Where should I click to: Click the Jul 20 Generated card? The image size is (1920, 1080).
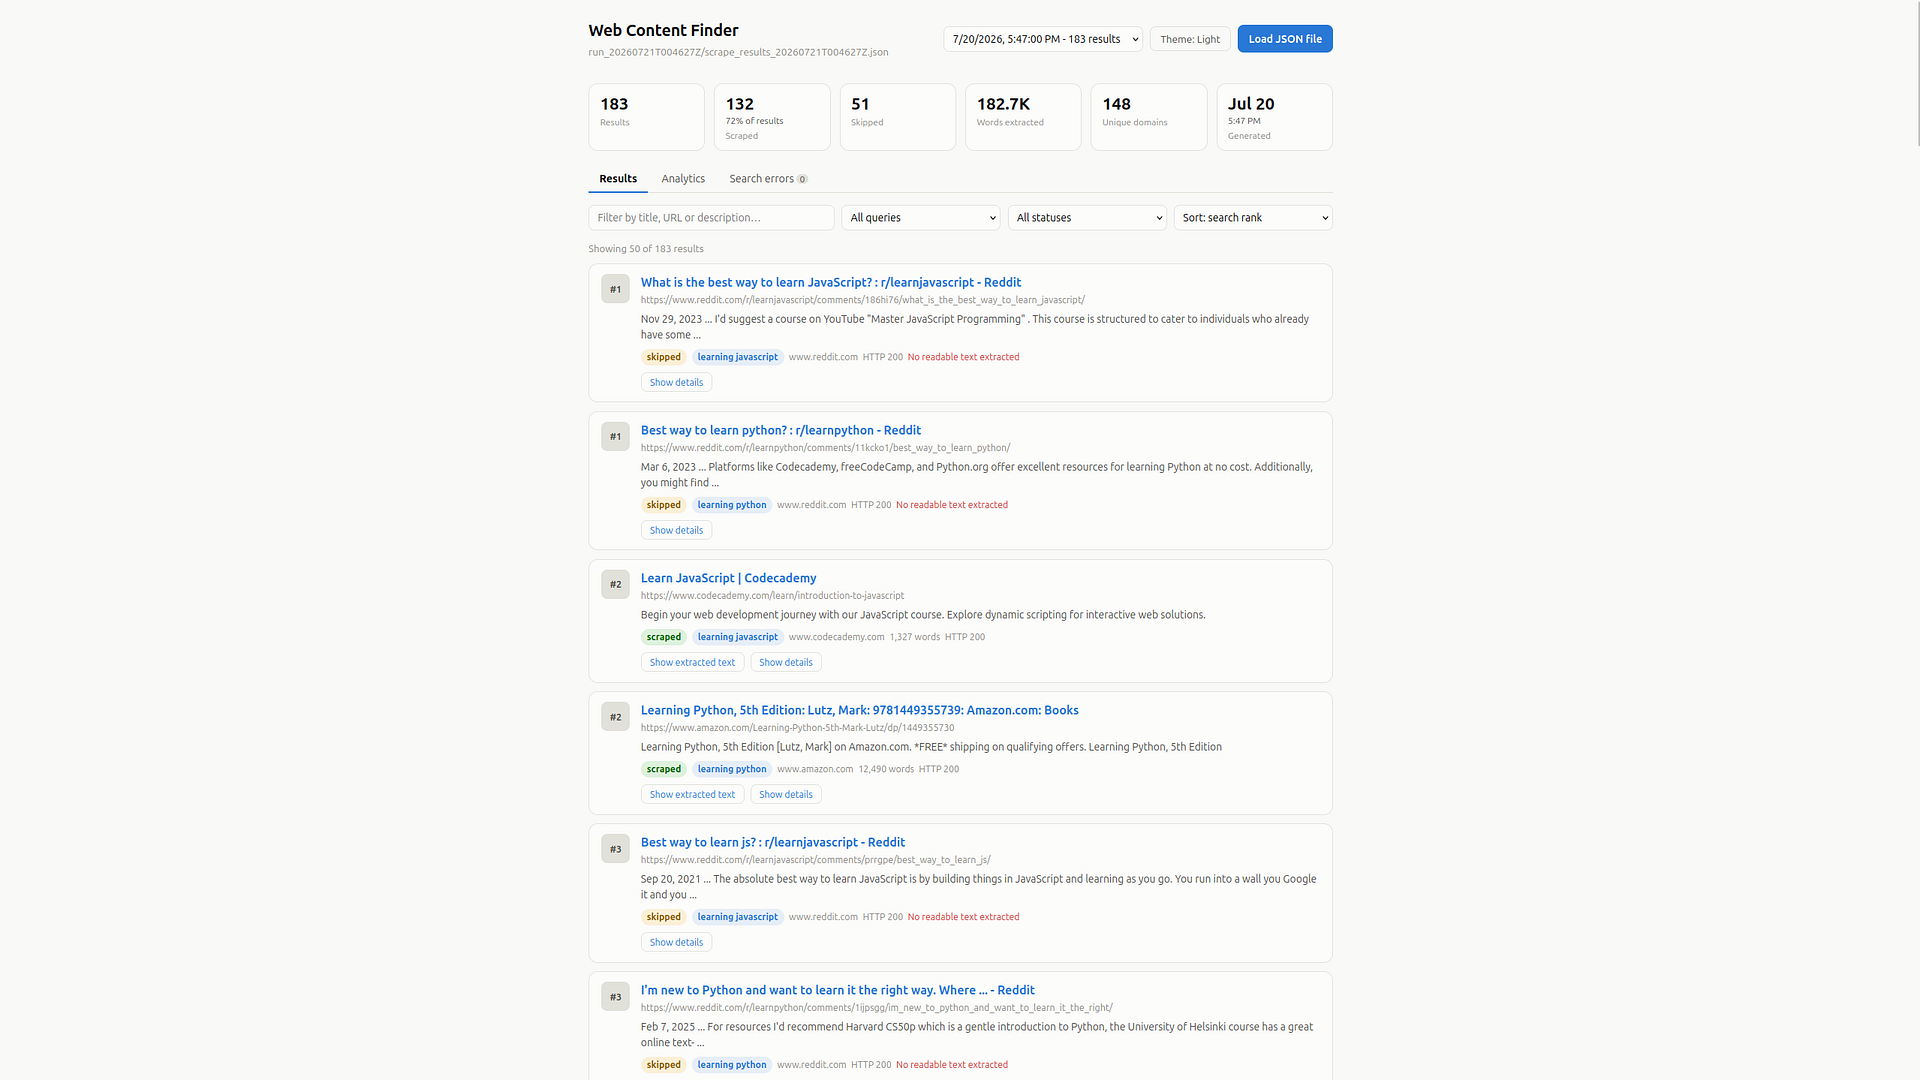coord(1275,117)
